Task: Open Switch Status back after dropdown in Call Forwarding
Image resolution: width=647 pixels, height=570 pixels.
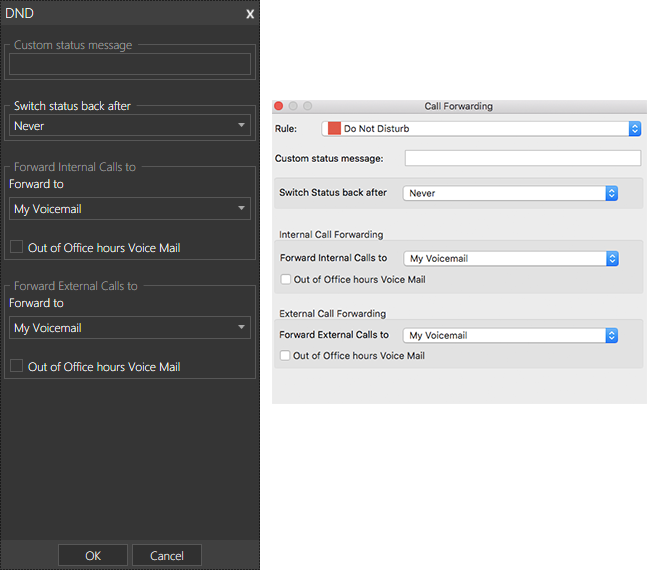Action: point(510,193)
